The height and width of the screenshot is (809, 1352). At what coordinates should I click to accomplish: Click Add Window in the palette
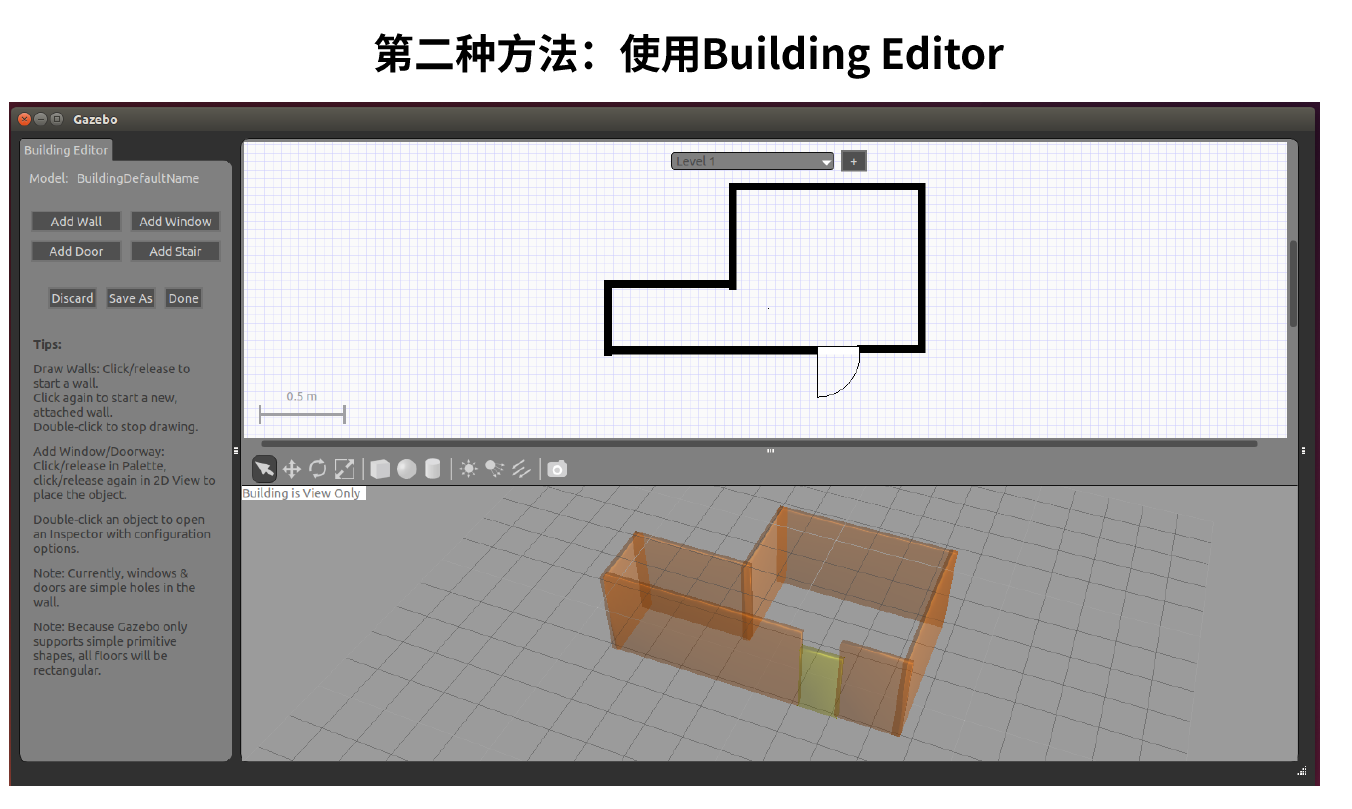175,221
